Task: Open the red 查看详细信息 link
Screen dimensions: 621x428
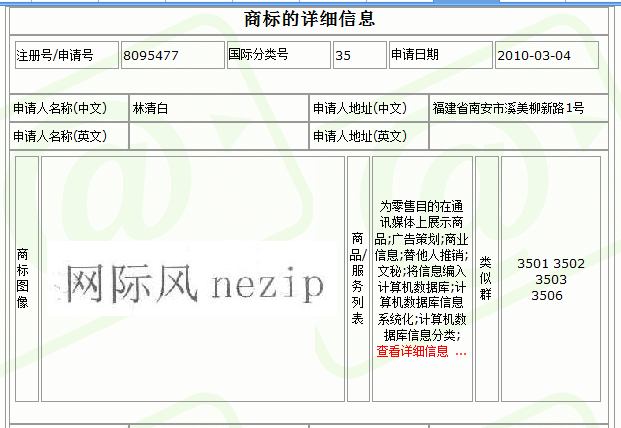Action: (421, 351)
